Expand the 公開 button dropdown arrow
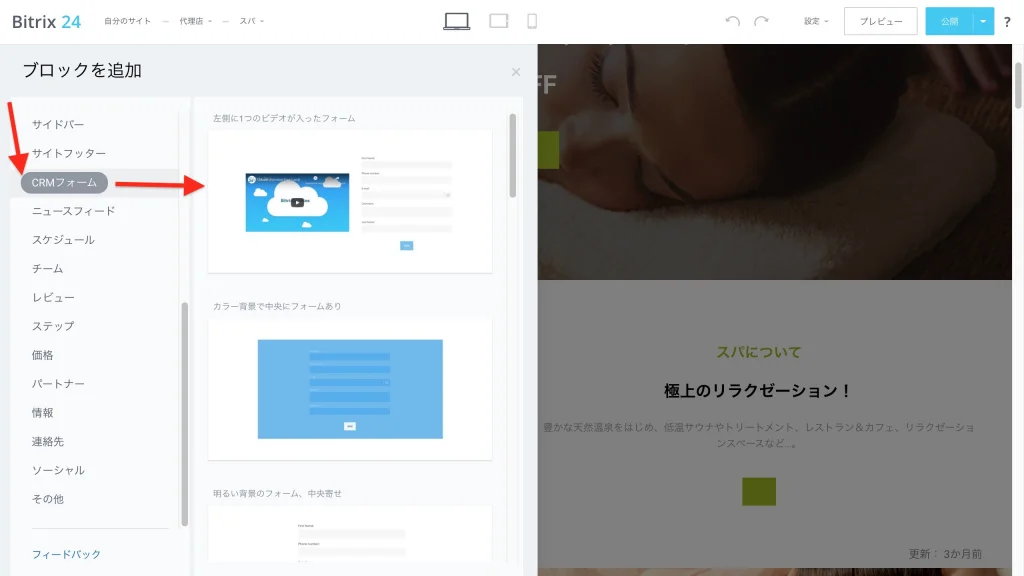Screen dimensions: 1024x576 click(x=984, y=21)
